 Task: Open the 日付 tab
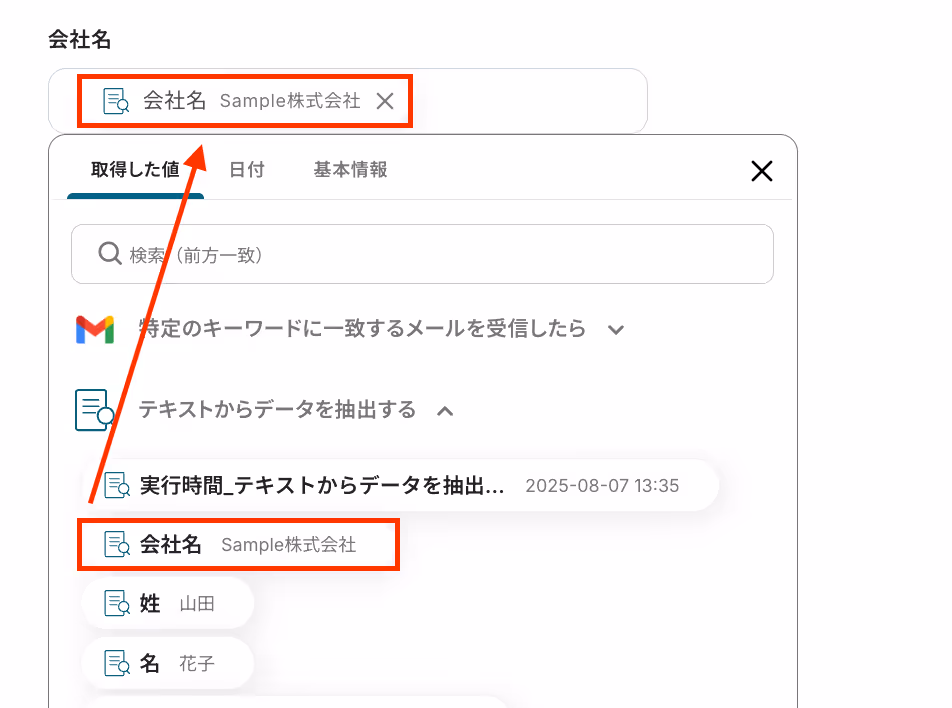point(246,169)
